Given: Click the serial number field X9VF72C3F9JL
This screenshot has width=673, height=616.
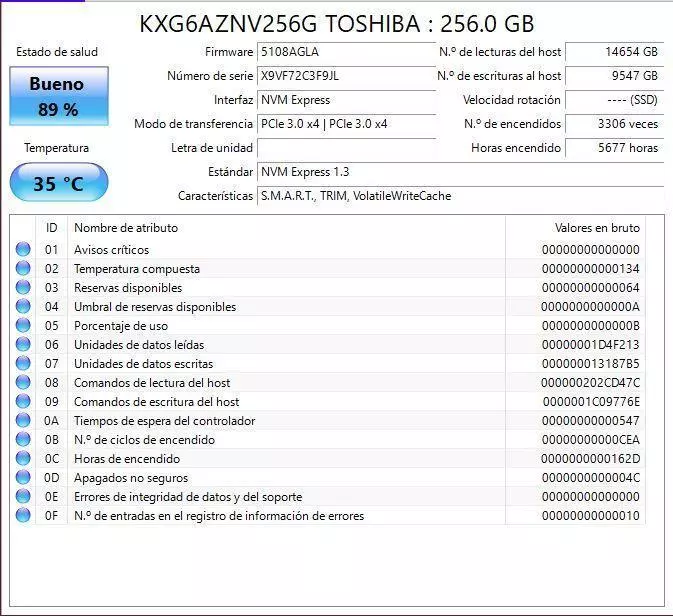Looking at the screenshot, I should coord(346,76).
